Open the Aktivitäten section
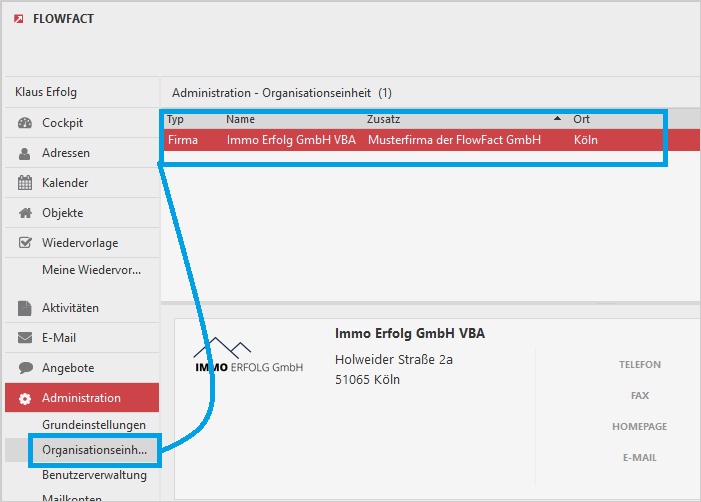Image resolution: width=701 pixels, height=502 pixels. [82, 308]
